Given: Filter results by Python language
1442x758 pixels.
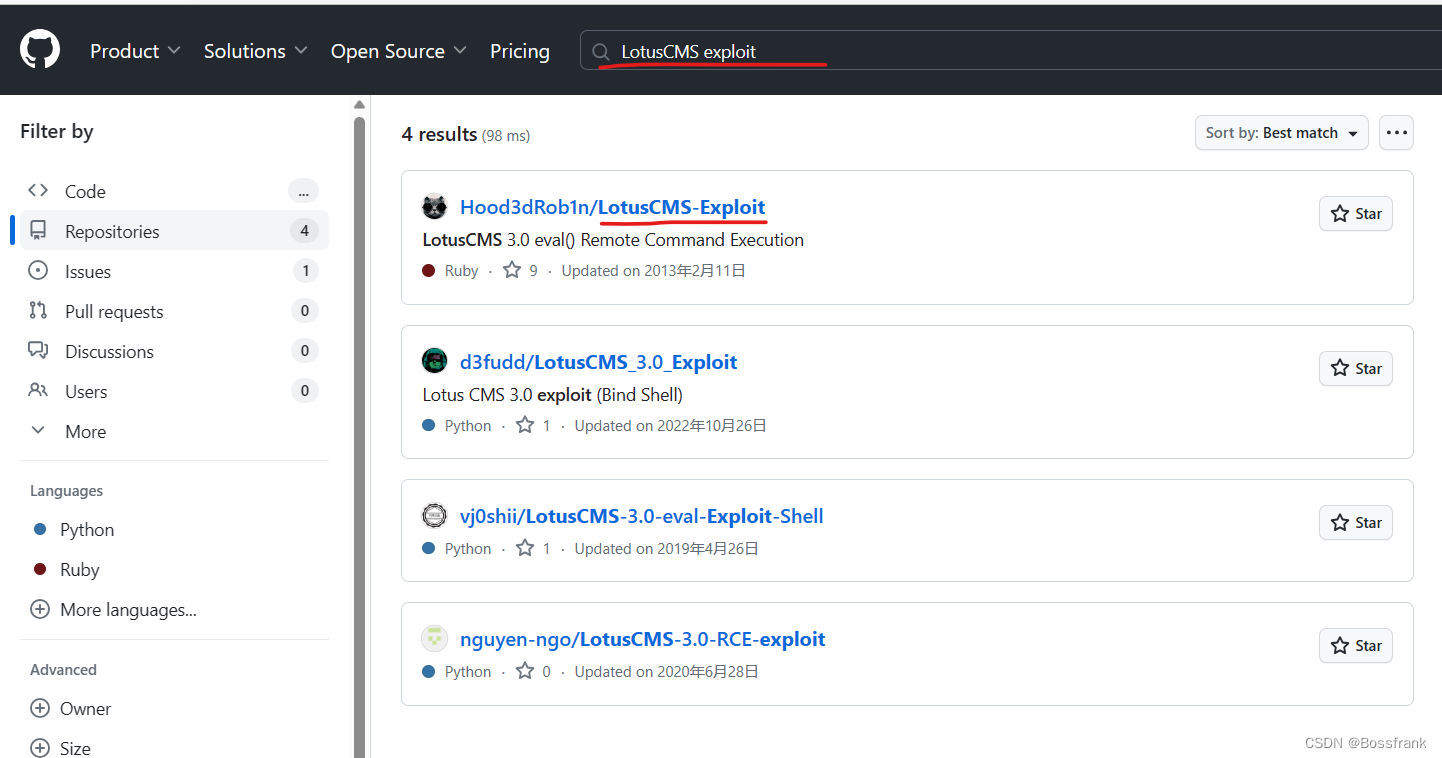Looking at the screenshot, I should (x=87, y=529).
